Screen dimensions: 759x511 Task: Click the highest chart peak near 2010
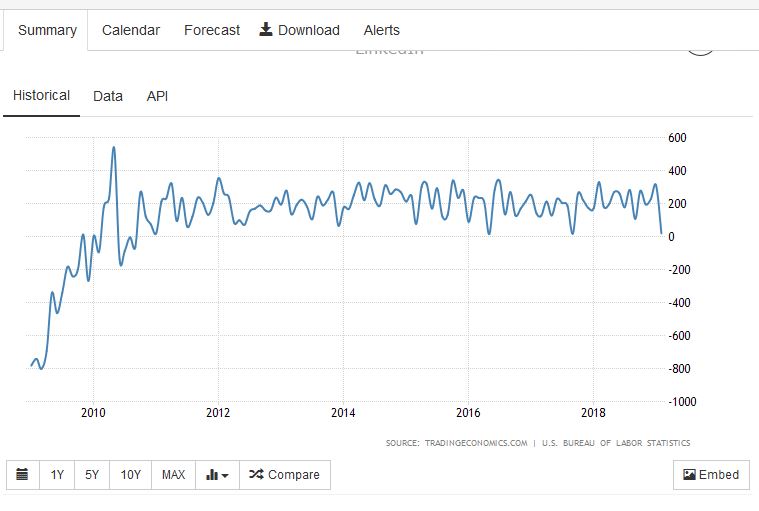(x=113, y=148)
